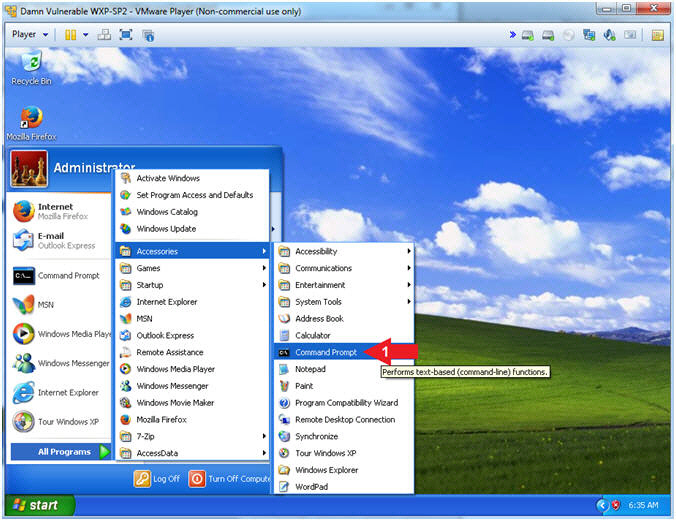Launch Mozilla Firefox from All Programs list
The height and width of the screenshot is (521, 676).
click(193, 420)
